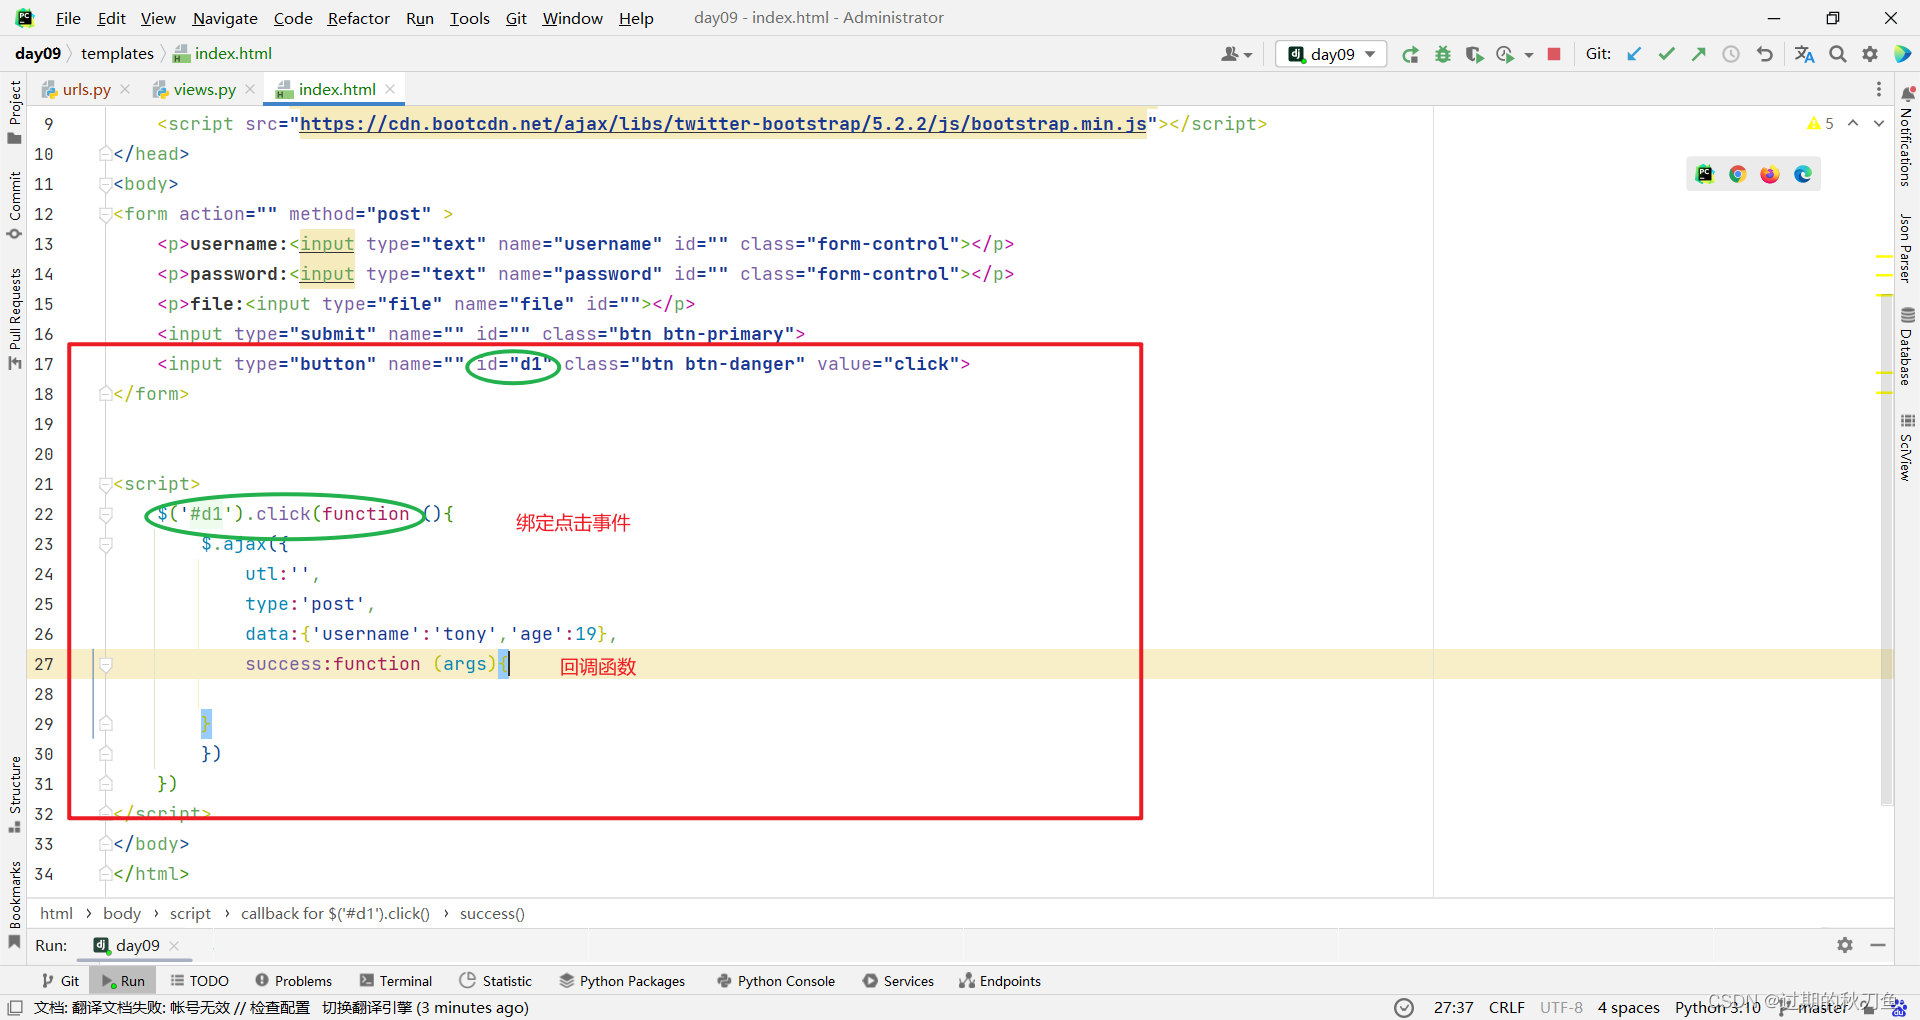Hide the Run tool window
Screen dimensions: 1920x1020
[x=1878, y=945]
